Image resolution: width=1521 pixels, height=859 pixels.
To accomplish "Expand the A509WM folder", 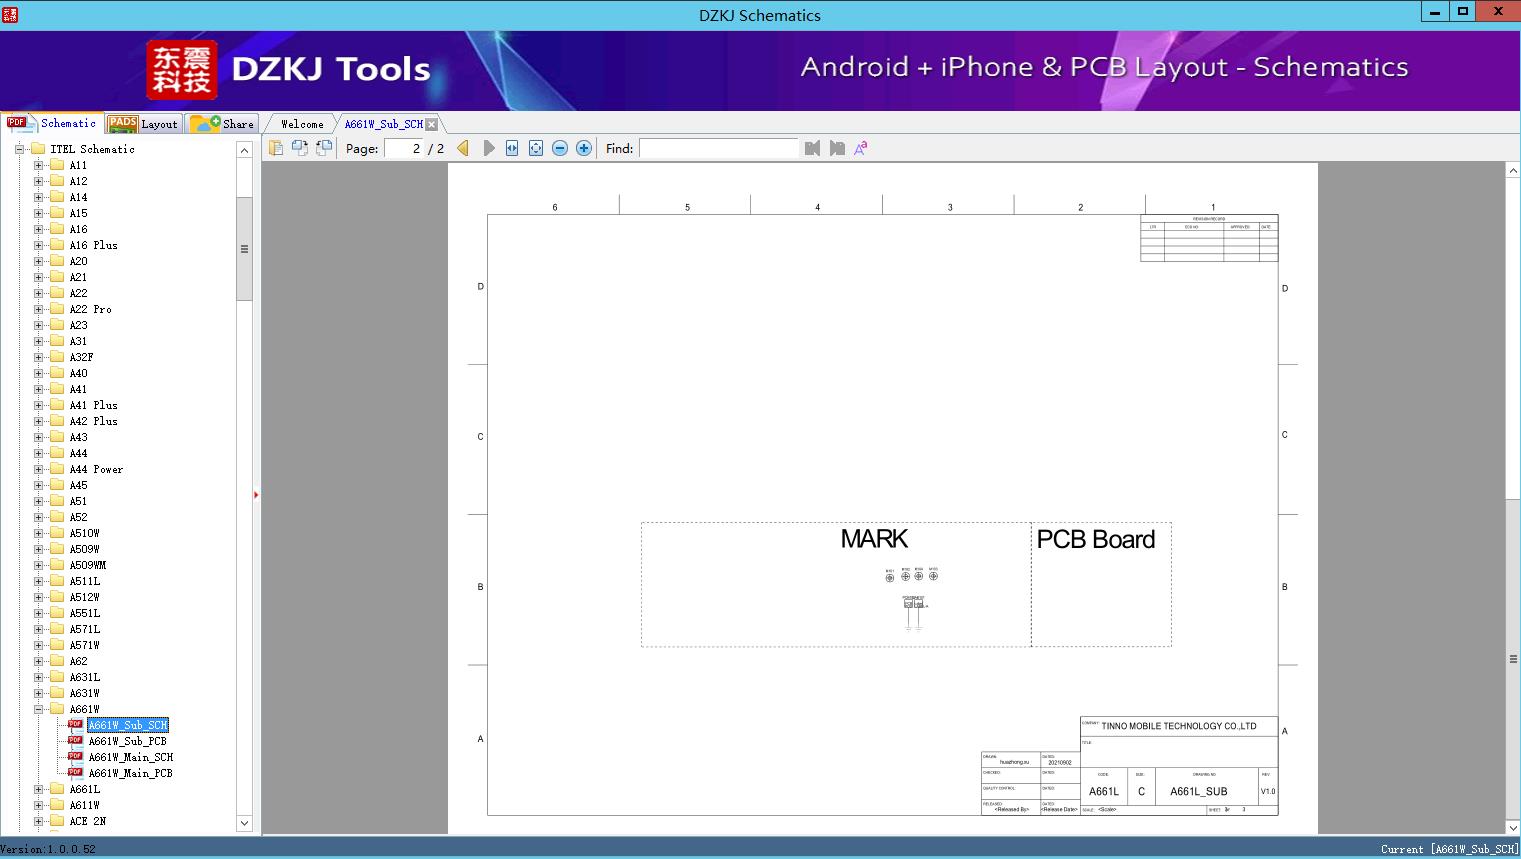I will coord(38,565).
